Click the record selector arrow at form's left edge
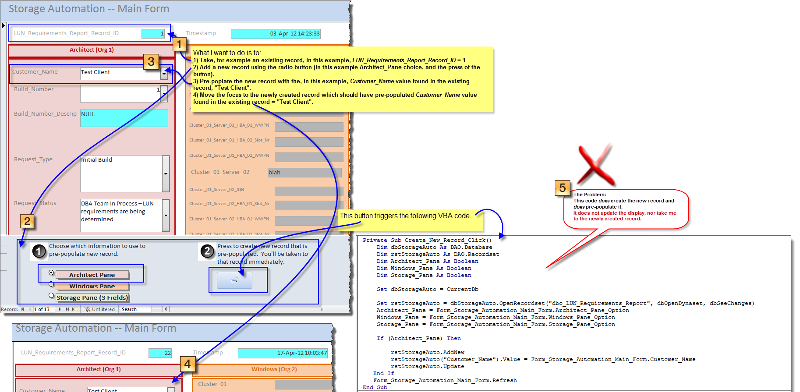Image resolution: width=800 pixels, height=392 pixels. coord(4,25)
